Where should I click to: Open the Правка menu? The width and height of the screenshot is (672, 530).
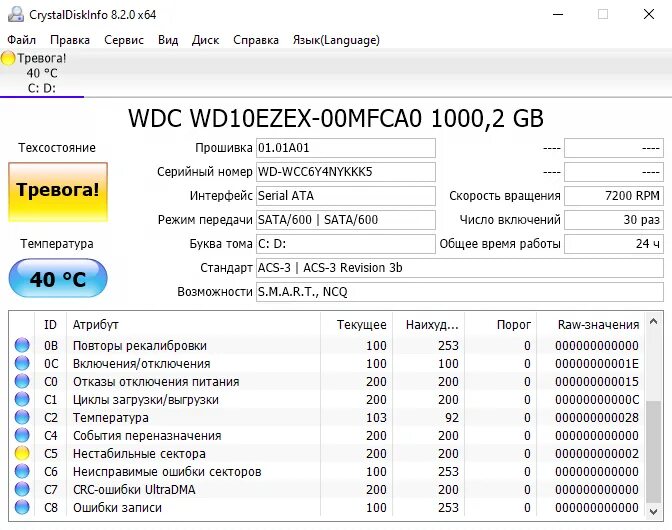tap(70, 40)
